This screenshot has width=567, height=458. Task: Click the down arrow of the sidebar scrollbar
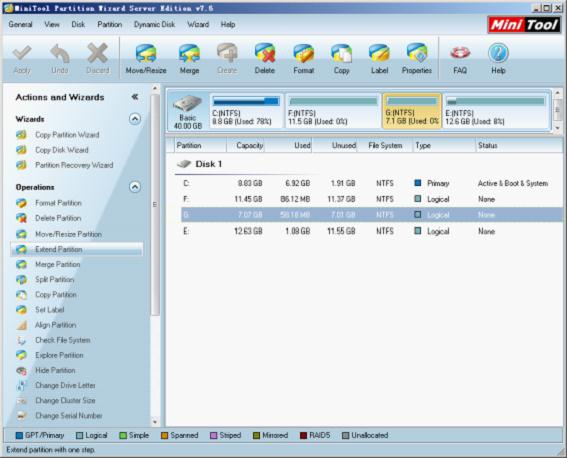(x=155, y=422)
